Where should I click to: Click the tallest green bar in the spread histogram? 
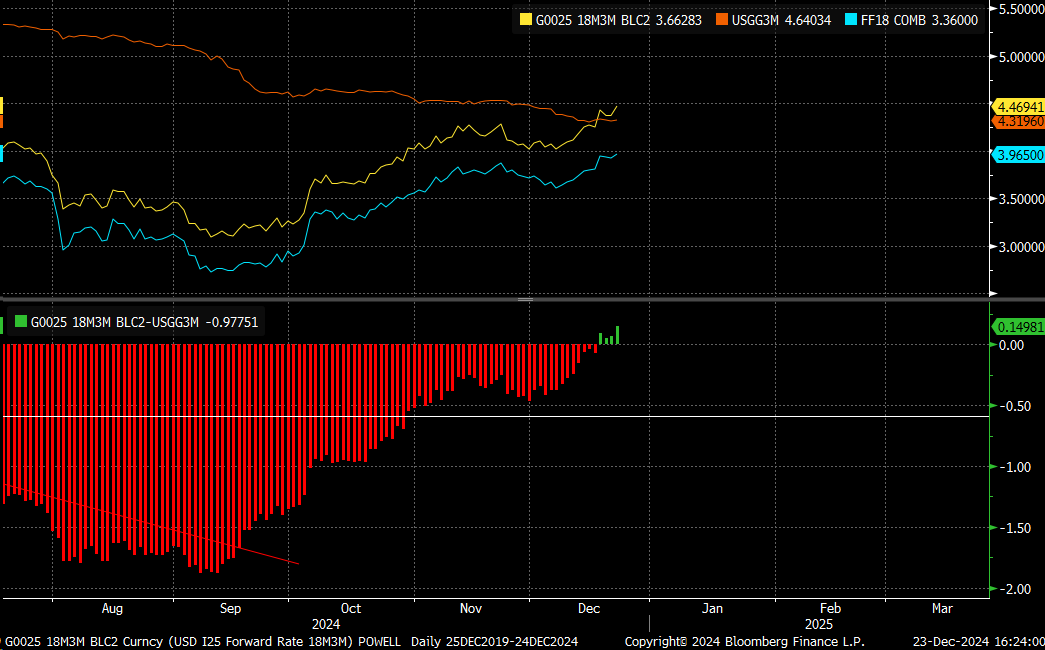[618, 335]
